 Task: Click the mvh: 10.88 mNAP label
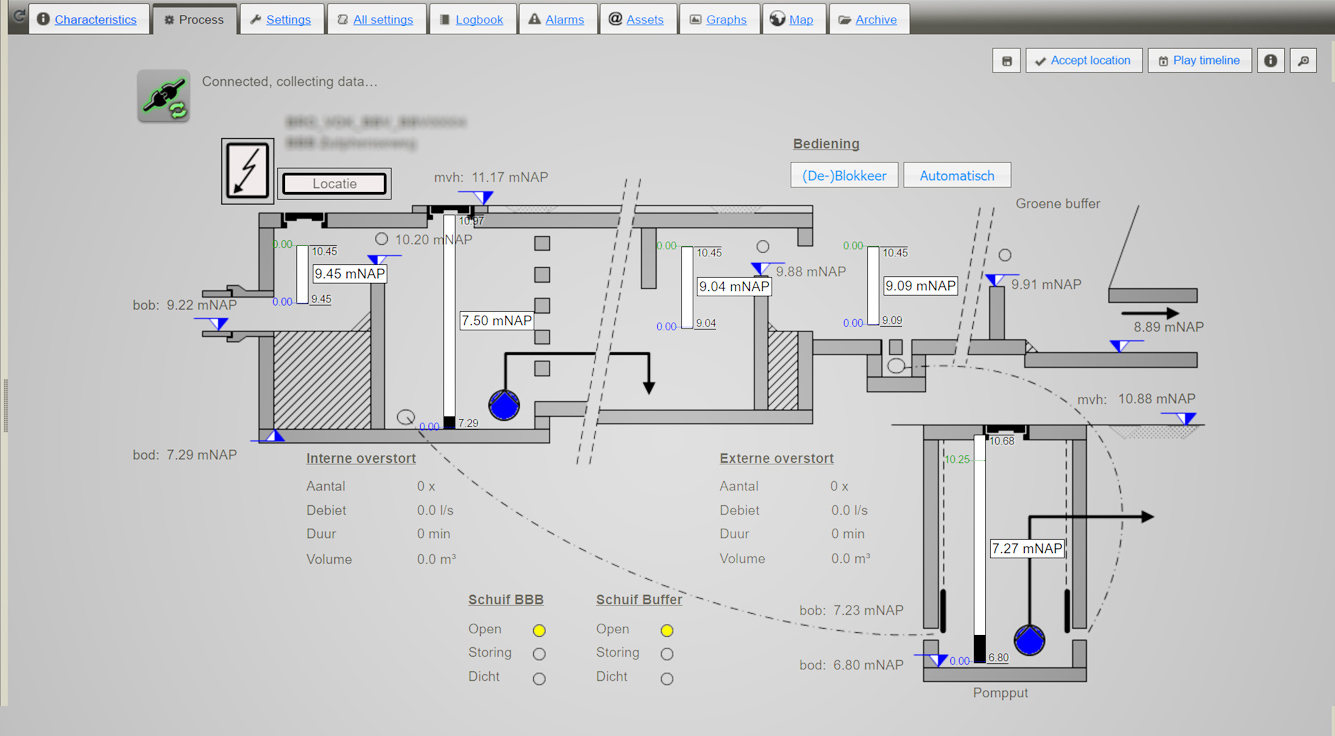click(1136, 399)
